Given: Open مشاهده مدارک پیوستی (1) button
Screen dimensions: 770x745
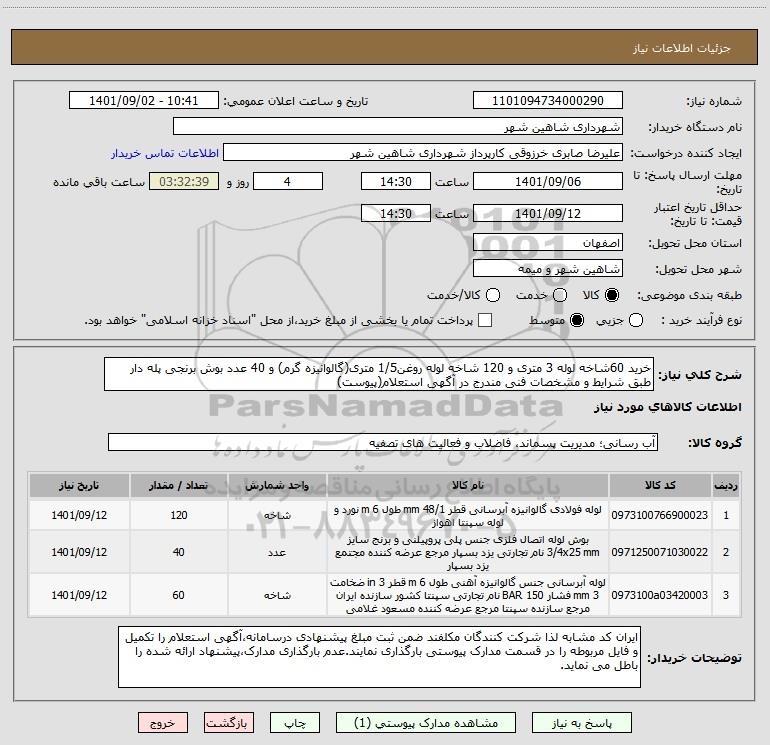Looking at the screenshot, I should (x=425, y=723).
